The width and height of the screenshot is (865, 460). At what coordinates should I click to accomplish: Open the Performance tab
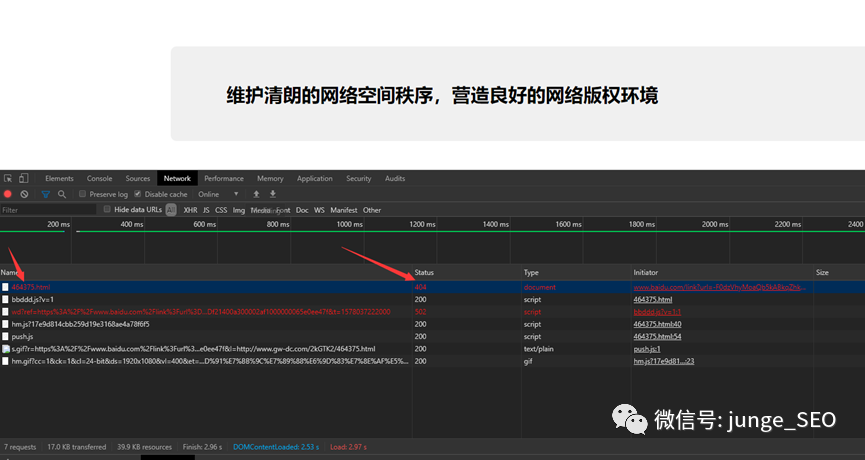coord(223,178)
